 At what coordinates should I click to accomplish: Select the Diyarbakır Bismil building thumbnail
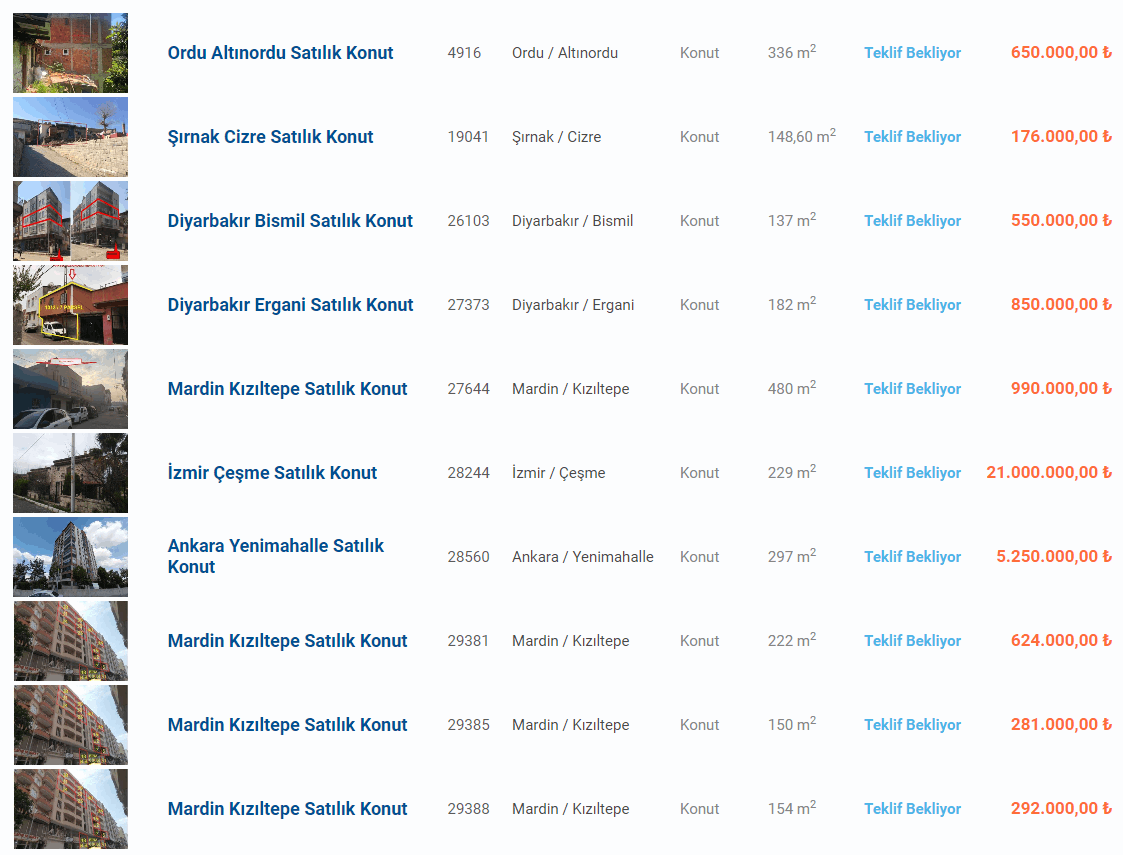tap(70, 221)
